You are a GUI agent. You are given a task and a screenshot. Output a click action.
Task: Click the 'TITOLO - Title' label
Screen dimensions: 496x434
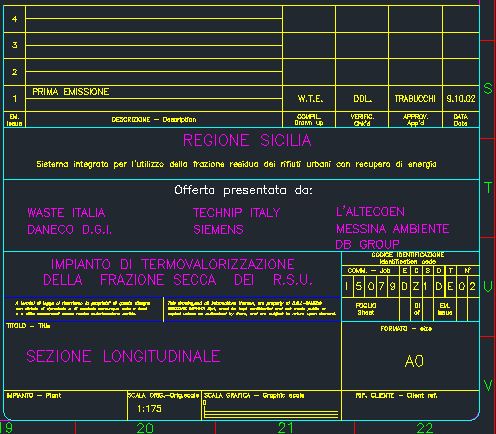[28, 326]
